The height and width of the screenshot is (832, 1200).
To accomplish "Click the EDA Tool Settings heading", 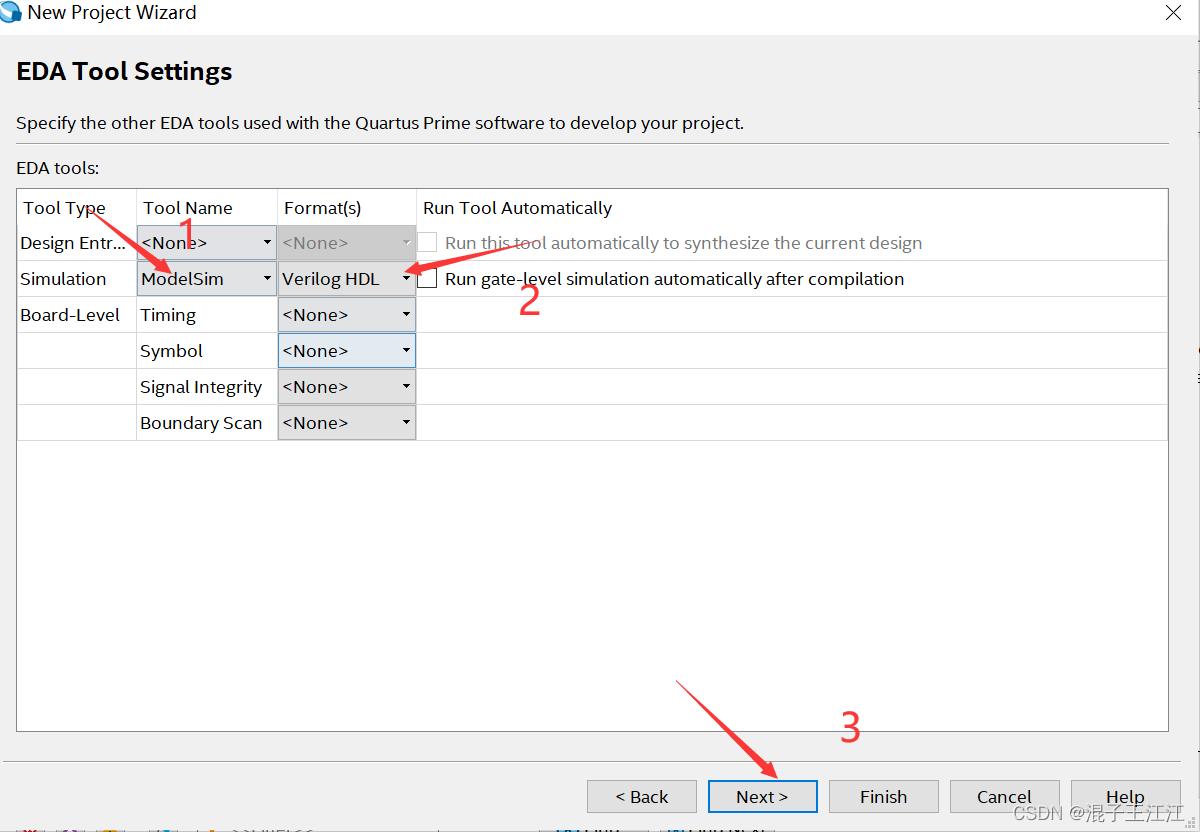I will tap(124, 72).
